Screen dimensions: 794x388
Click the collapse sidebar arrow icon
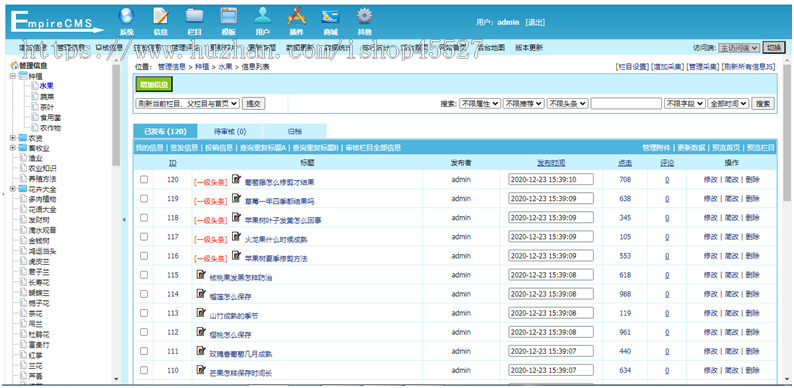coord(125,219)
